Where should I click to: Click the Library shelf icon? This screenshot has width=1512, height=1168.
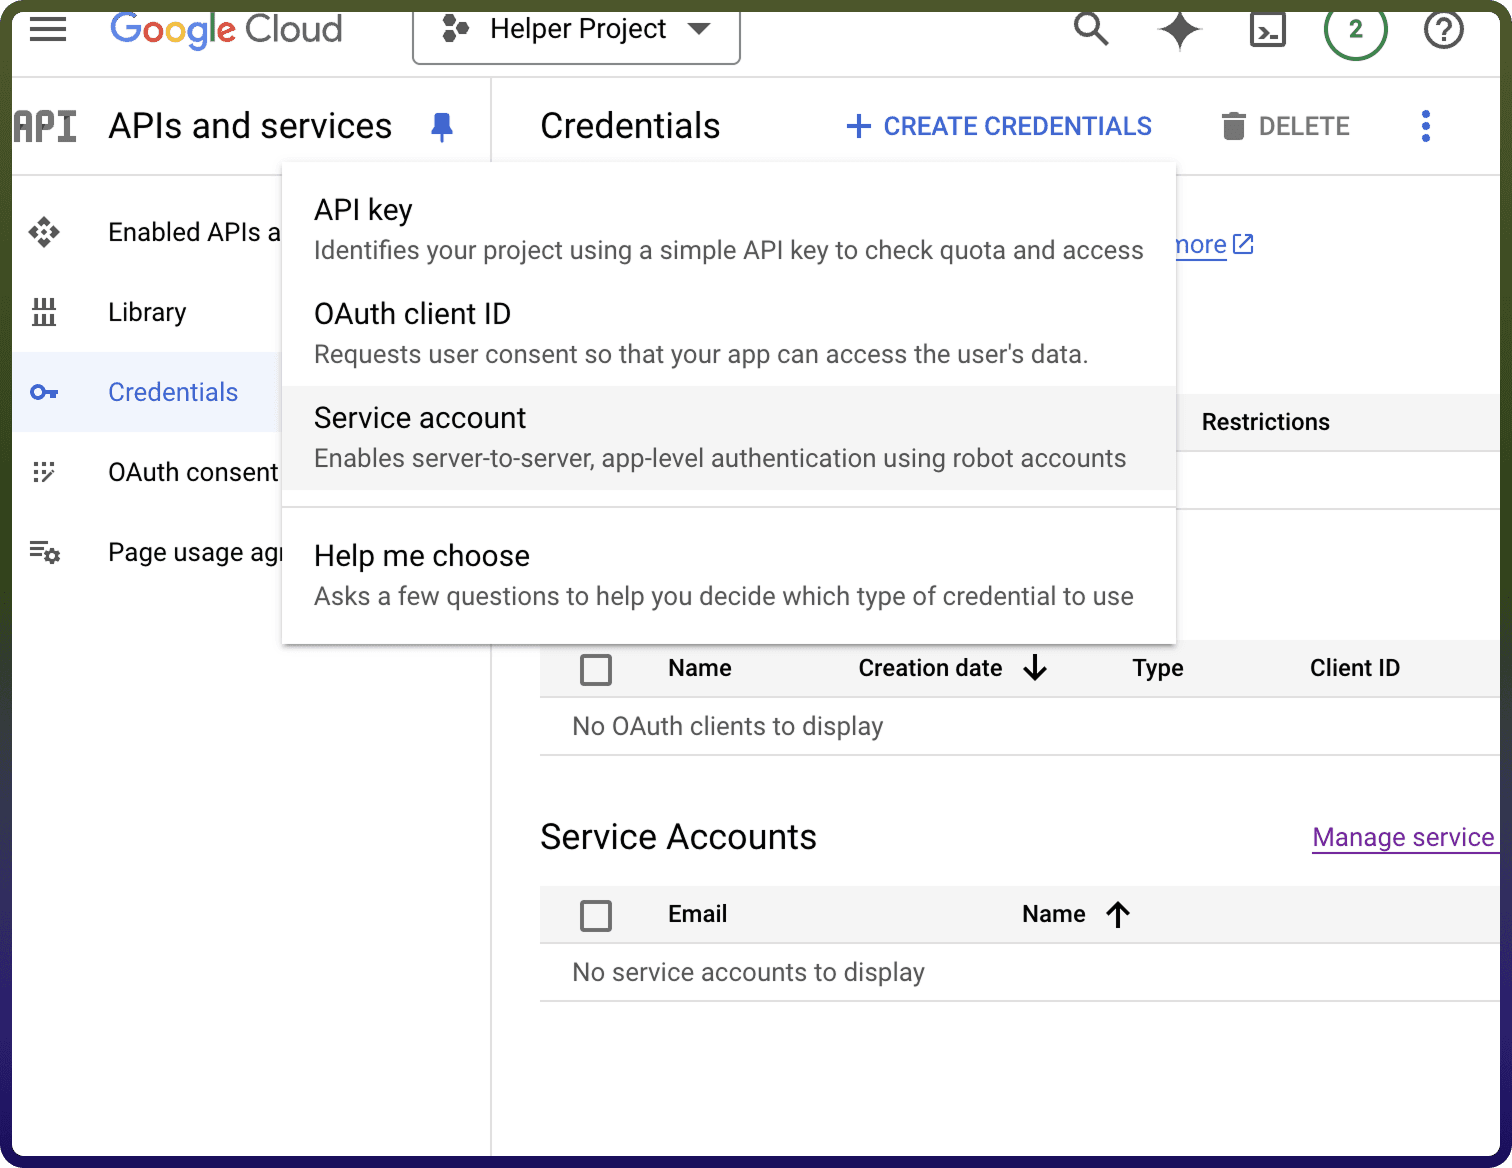[44, 312]
